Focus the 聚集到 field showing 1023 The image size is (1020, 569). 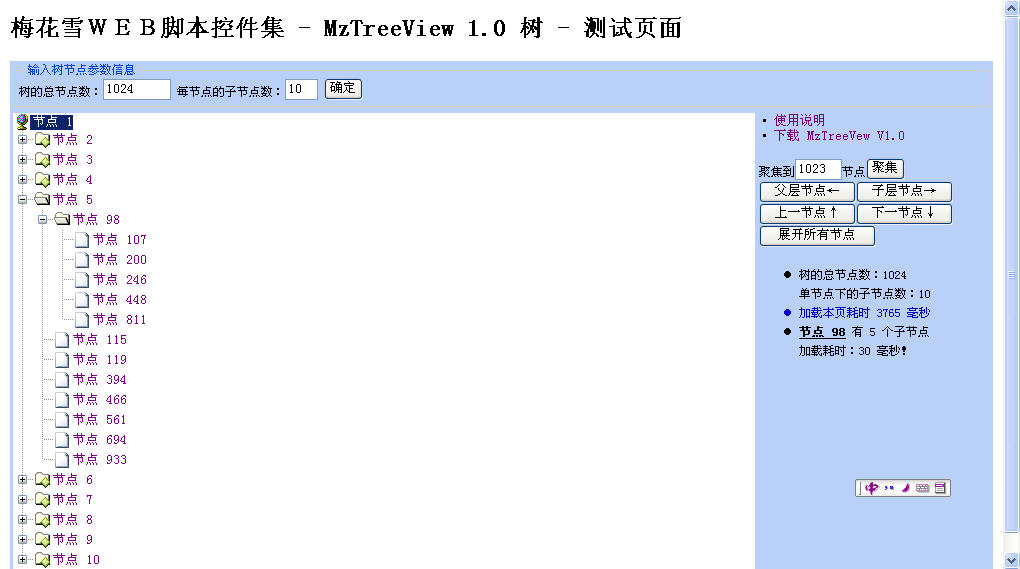[x=818, y=169]
